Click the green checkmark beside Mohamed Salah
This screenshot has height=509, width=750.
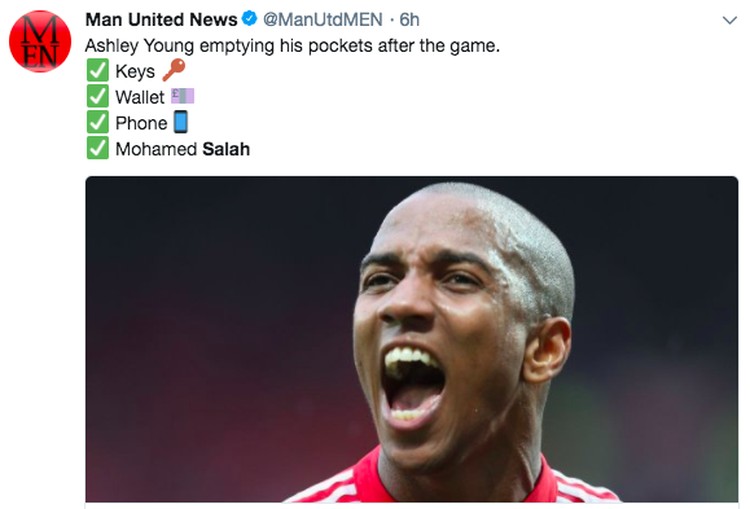pyautogui.click(x=98, y=148)
